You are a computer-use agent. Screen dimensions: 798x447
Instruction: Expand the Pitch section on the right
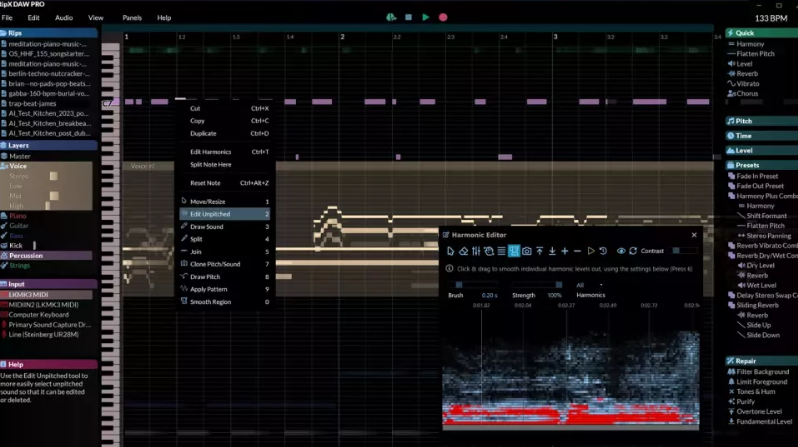click(761, 121)
